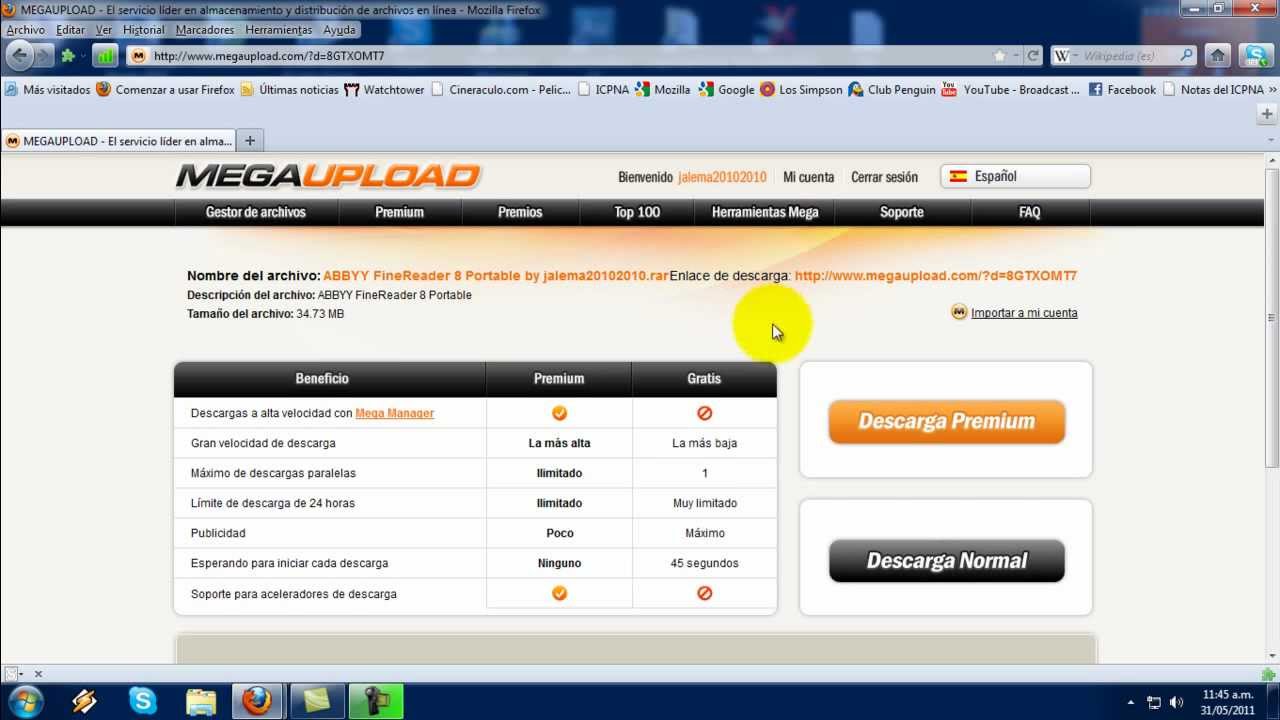Open the bookmark star dropdown arrow
The height and width of the screenshot is (720, 1280).
coord(1015,56)
